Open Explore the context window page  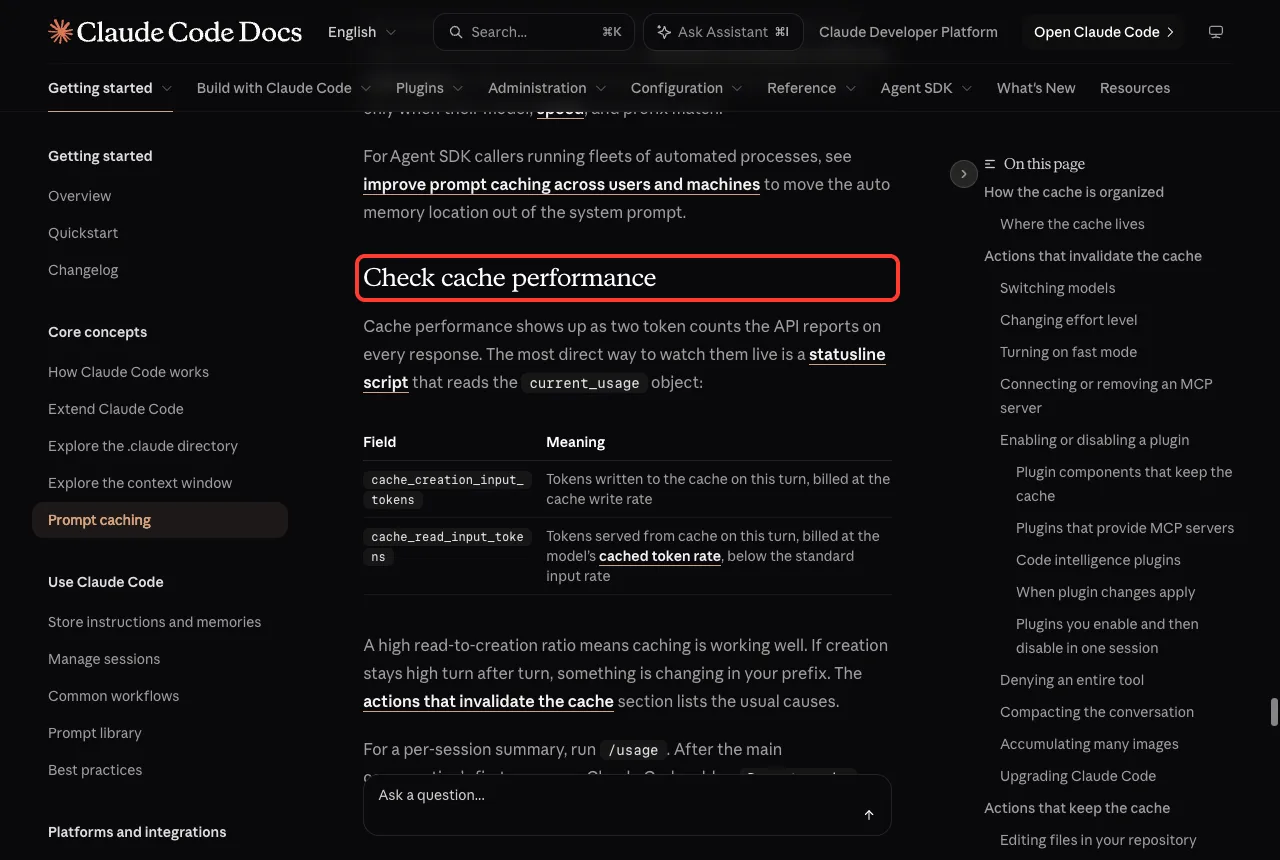tap(140, 483)
